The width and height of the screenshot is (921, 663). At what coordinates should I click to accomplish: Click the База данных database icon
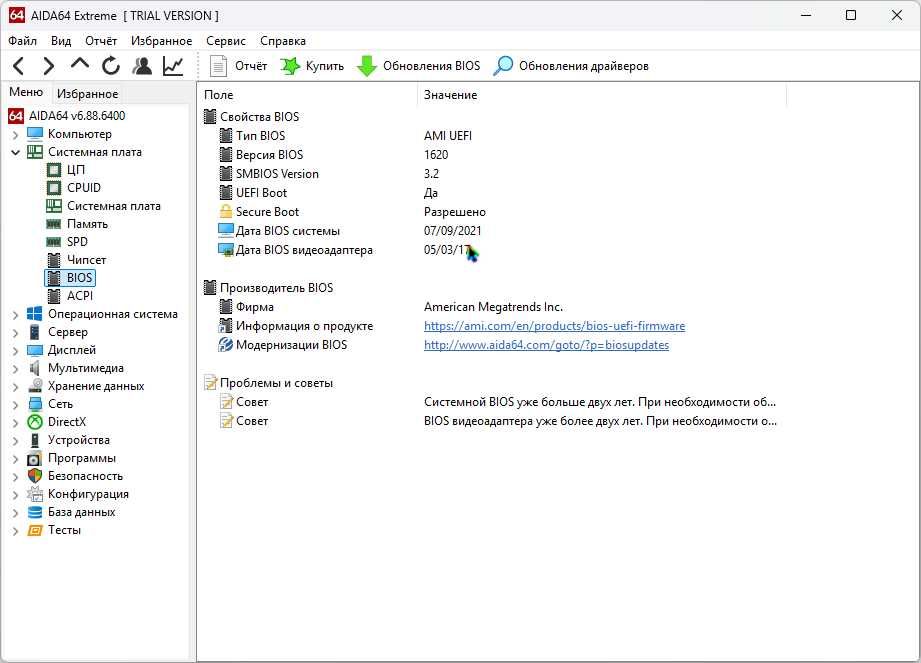35,512
